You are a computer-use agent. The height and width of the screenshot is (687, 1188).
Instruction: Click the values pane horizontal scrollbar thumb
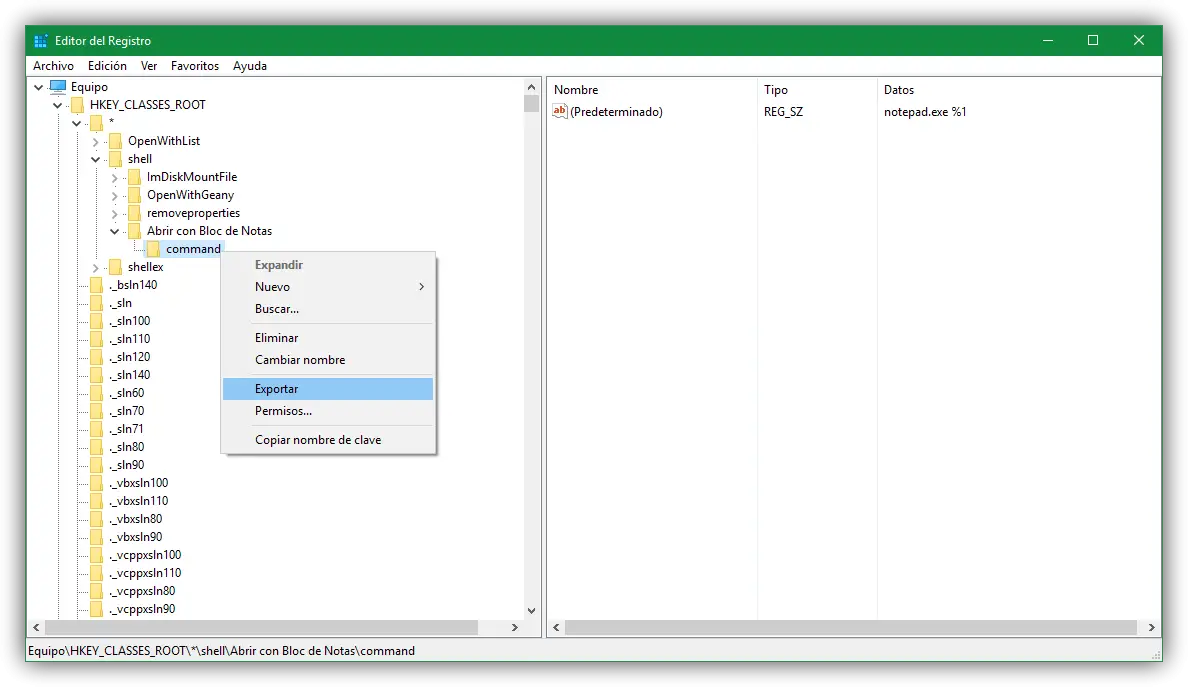pyautogui.click(x=851, y=628)
